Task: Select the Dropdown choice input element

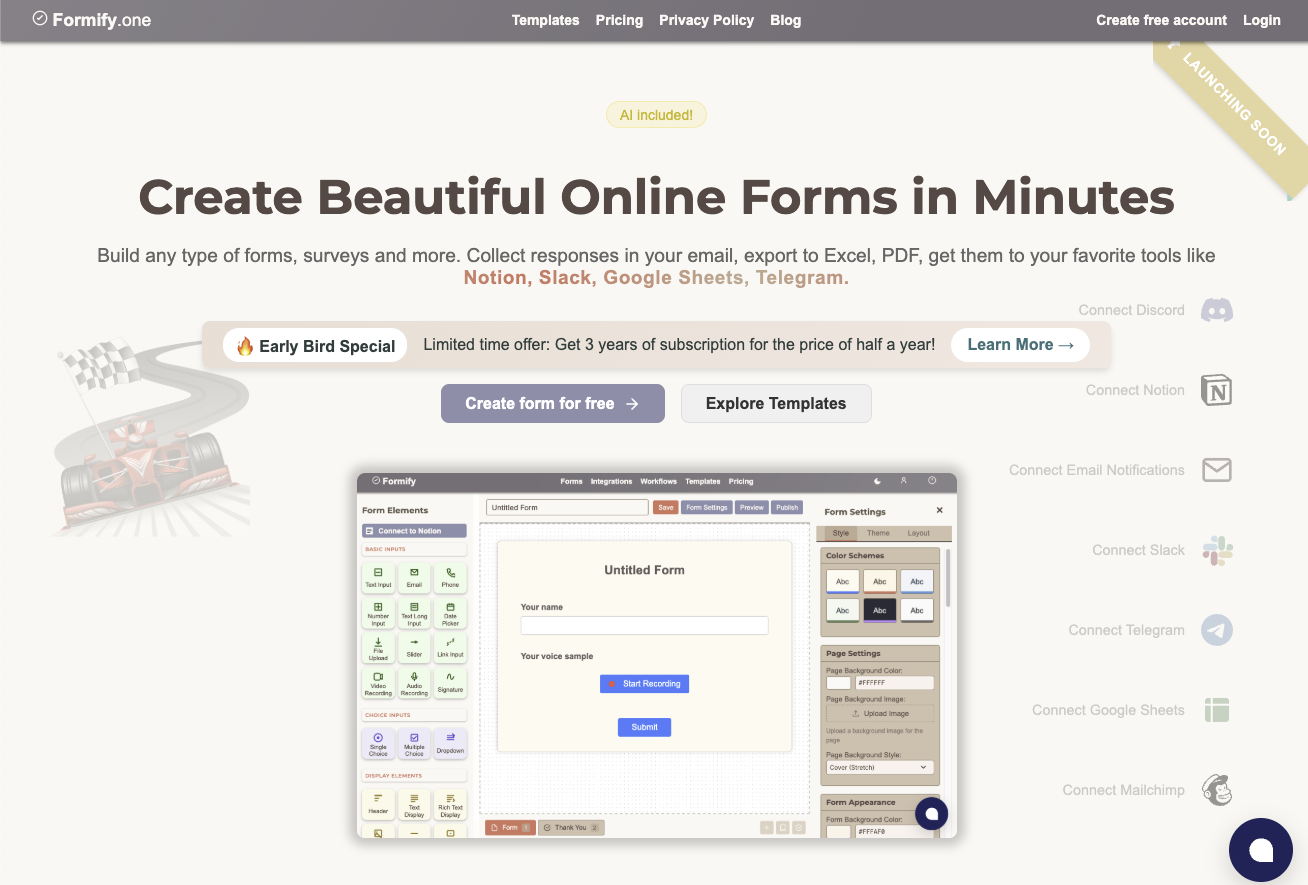Action: coord(450,745)
